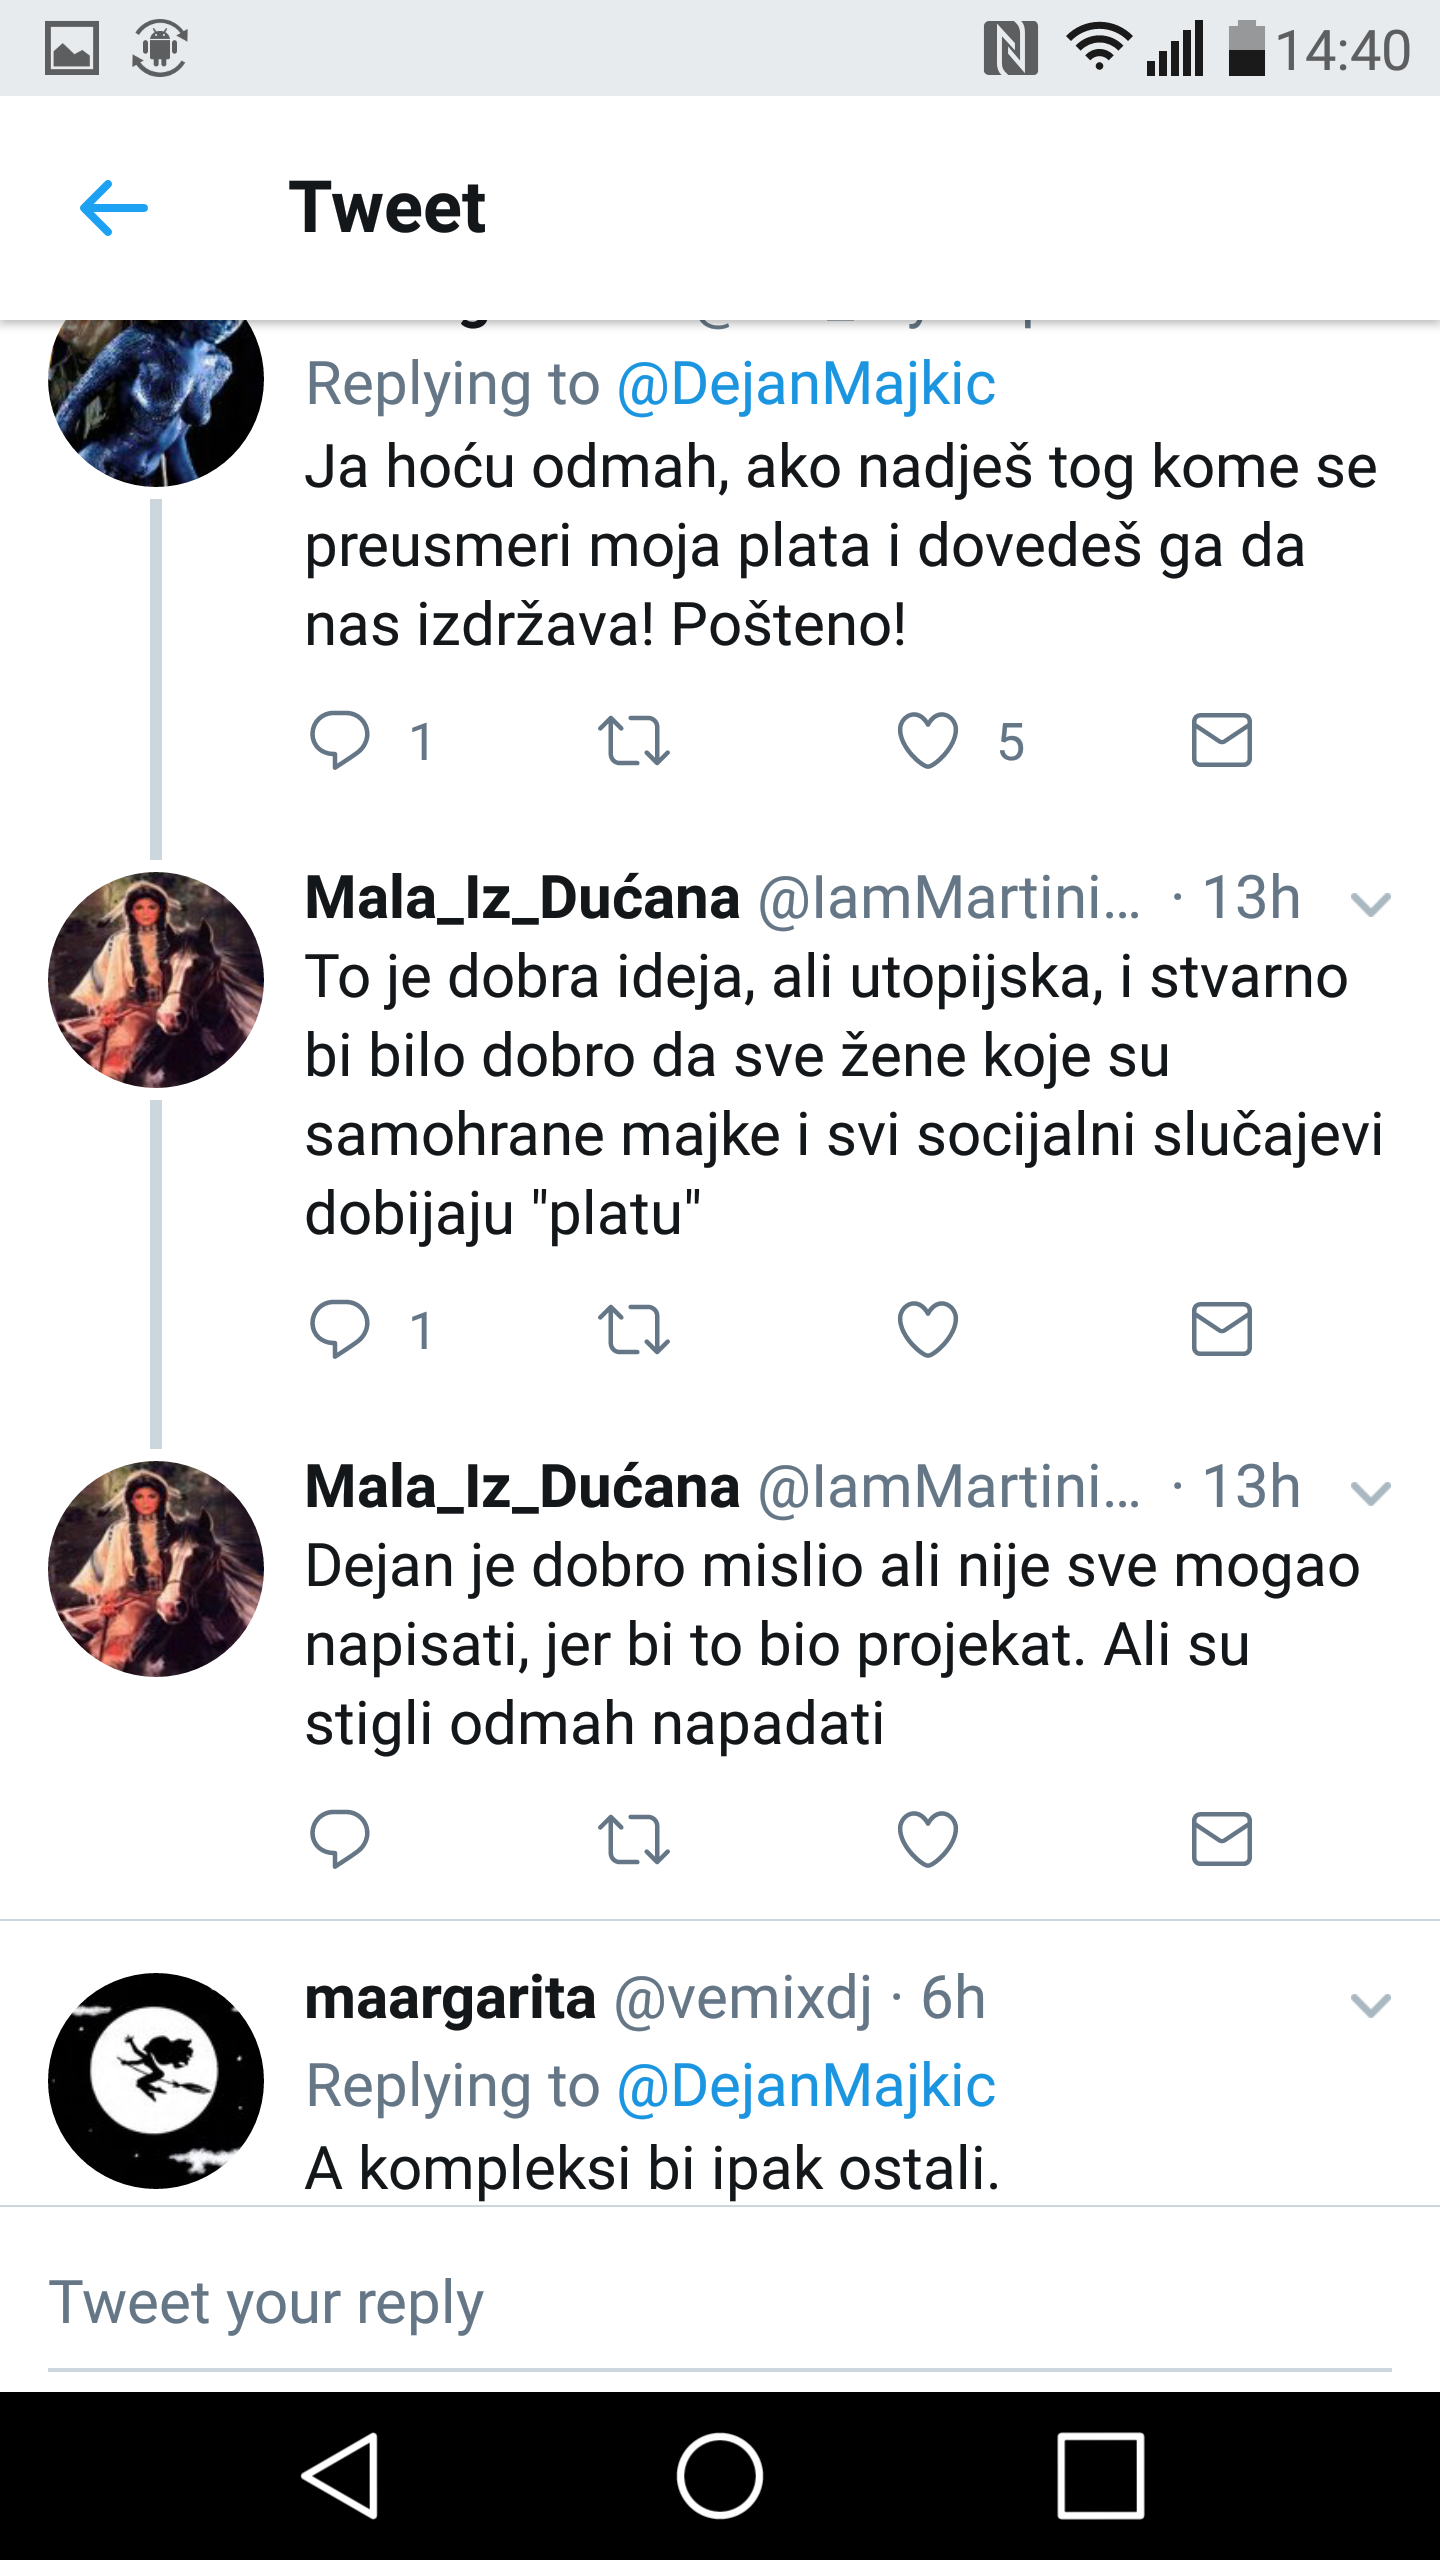This screenshot has width=1440, height=2560.
Task: View Mala_Iz_Dućana's profile name
Action: 521,898
